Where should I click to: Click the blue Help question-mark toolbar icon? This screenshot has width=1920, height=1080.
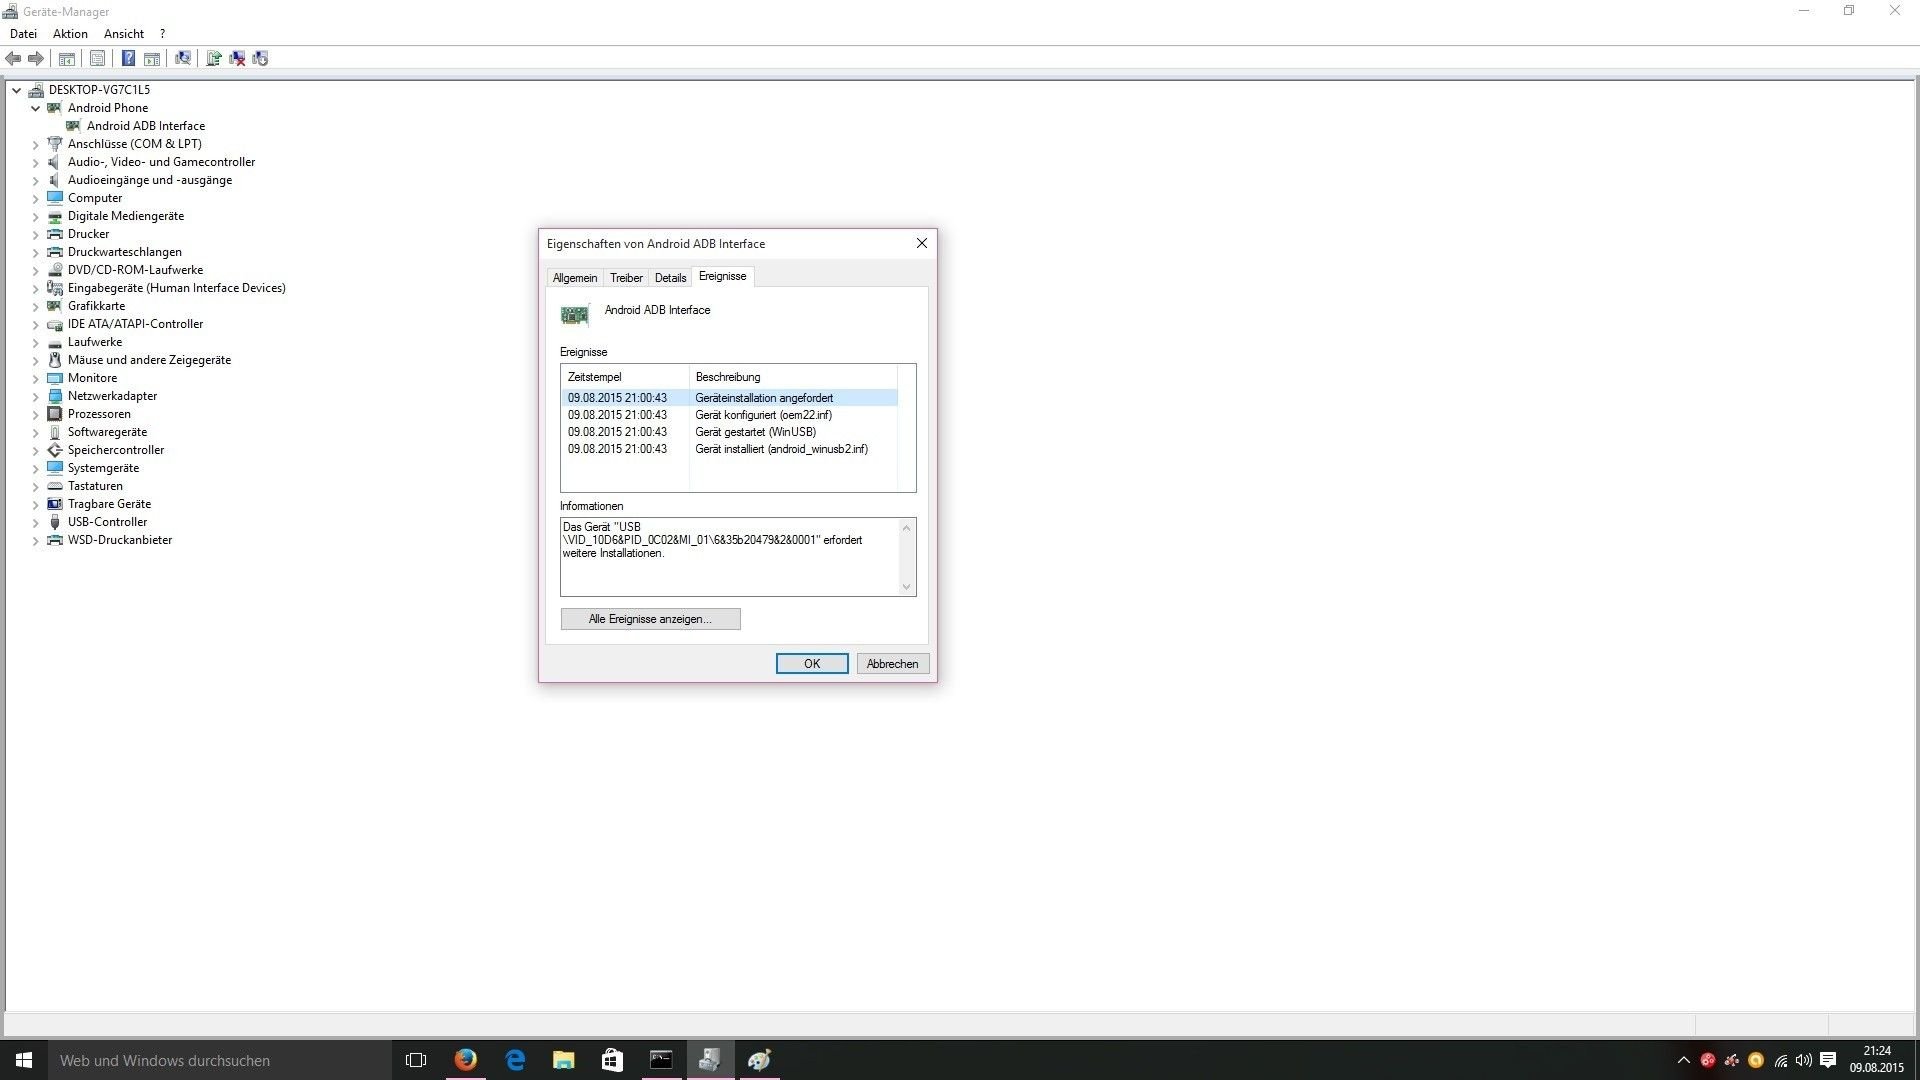(x=128, y=59)
